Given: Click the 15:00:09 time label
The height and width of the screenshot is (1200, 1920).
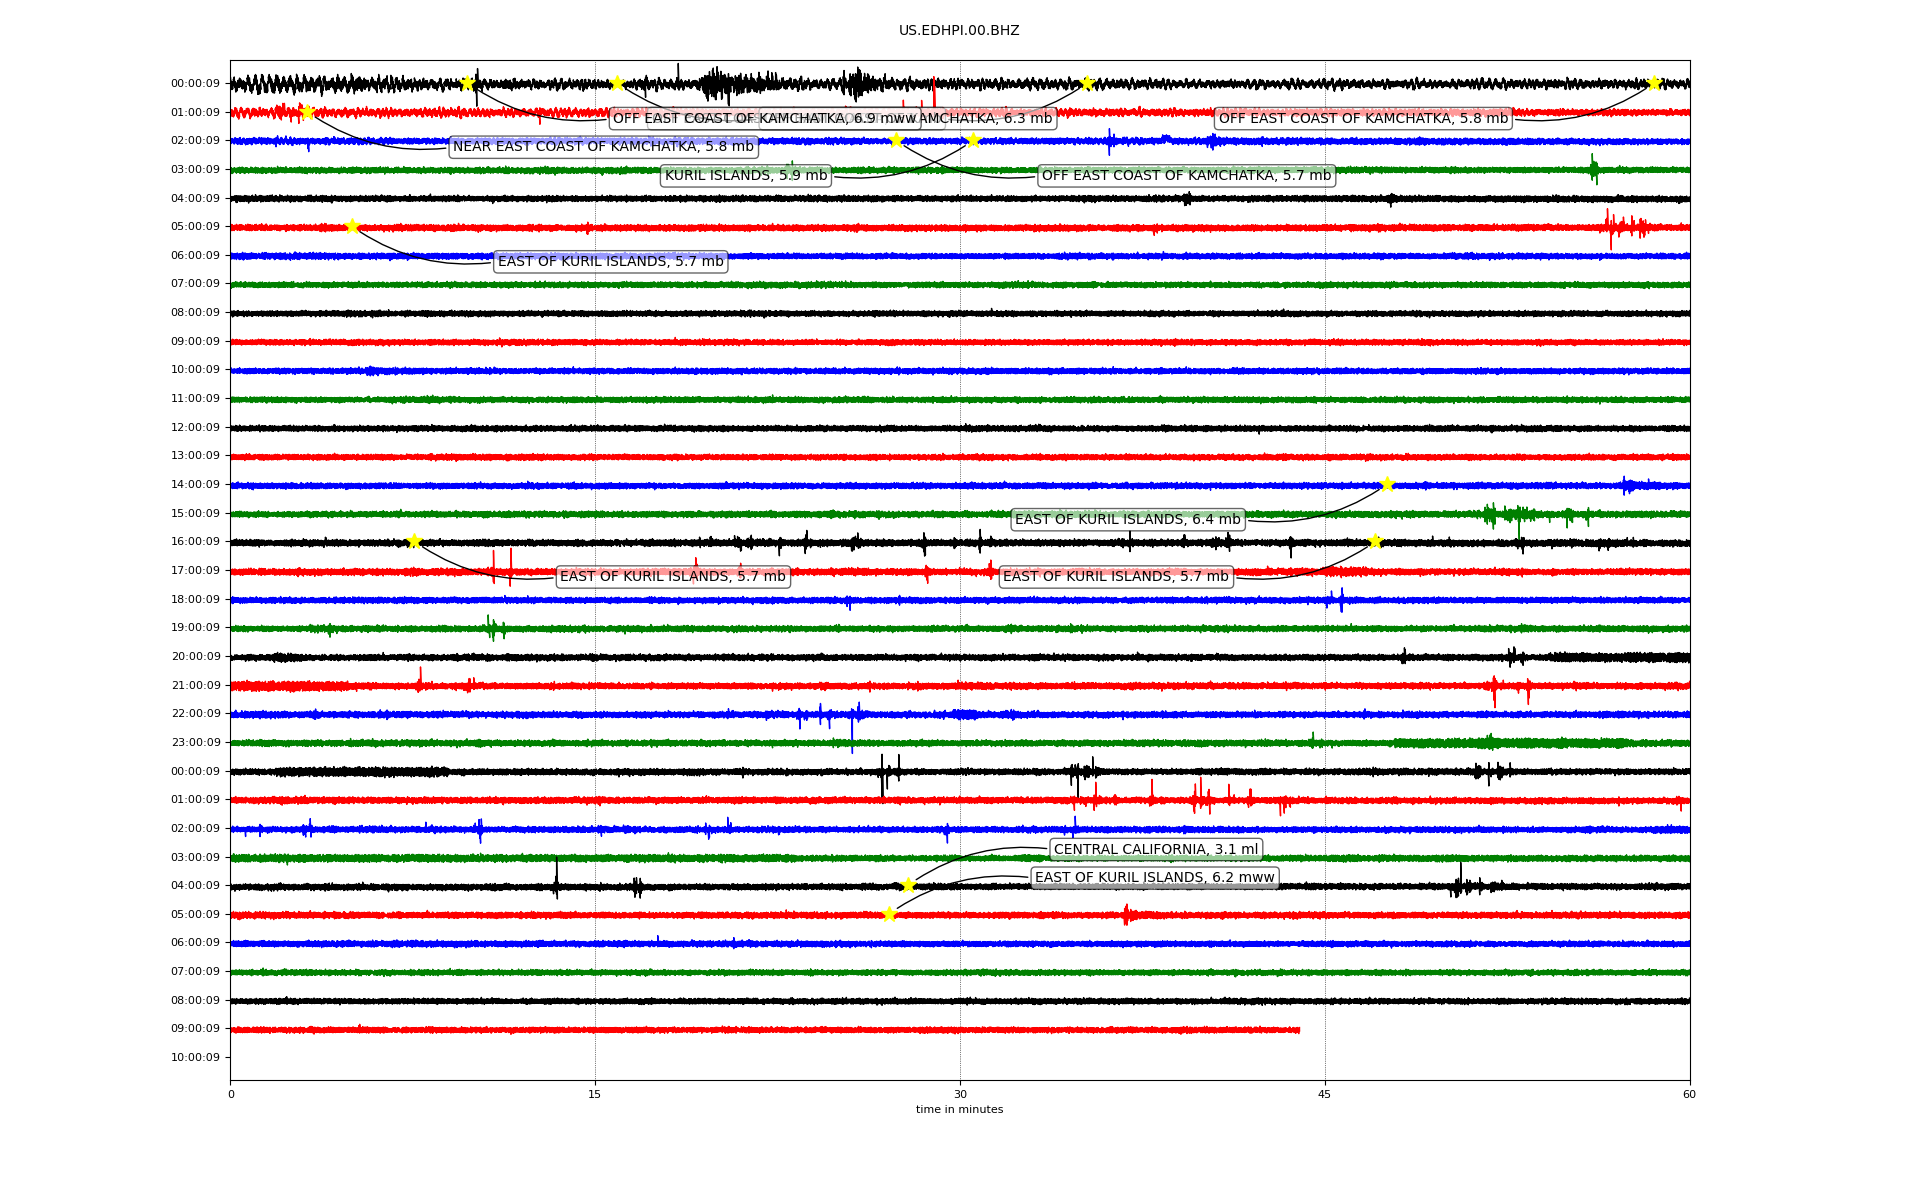Looking at the screenshot, I should coord(195,514).
